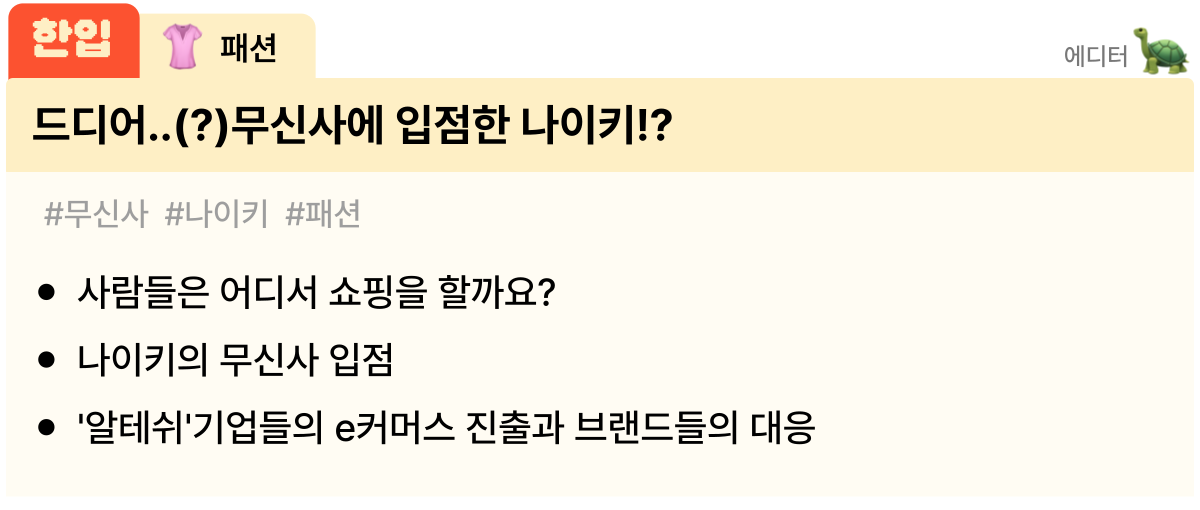
Task: Select list item 나이키의 무신사 입점
Action: coord(235,361)
